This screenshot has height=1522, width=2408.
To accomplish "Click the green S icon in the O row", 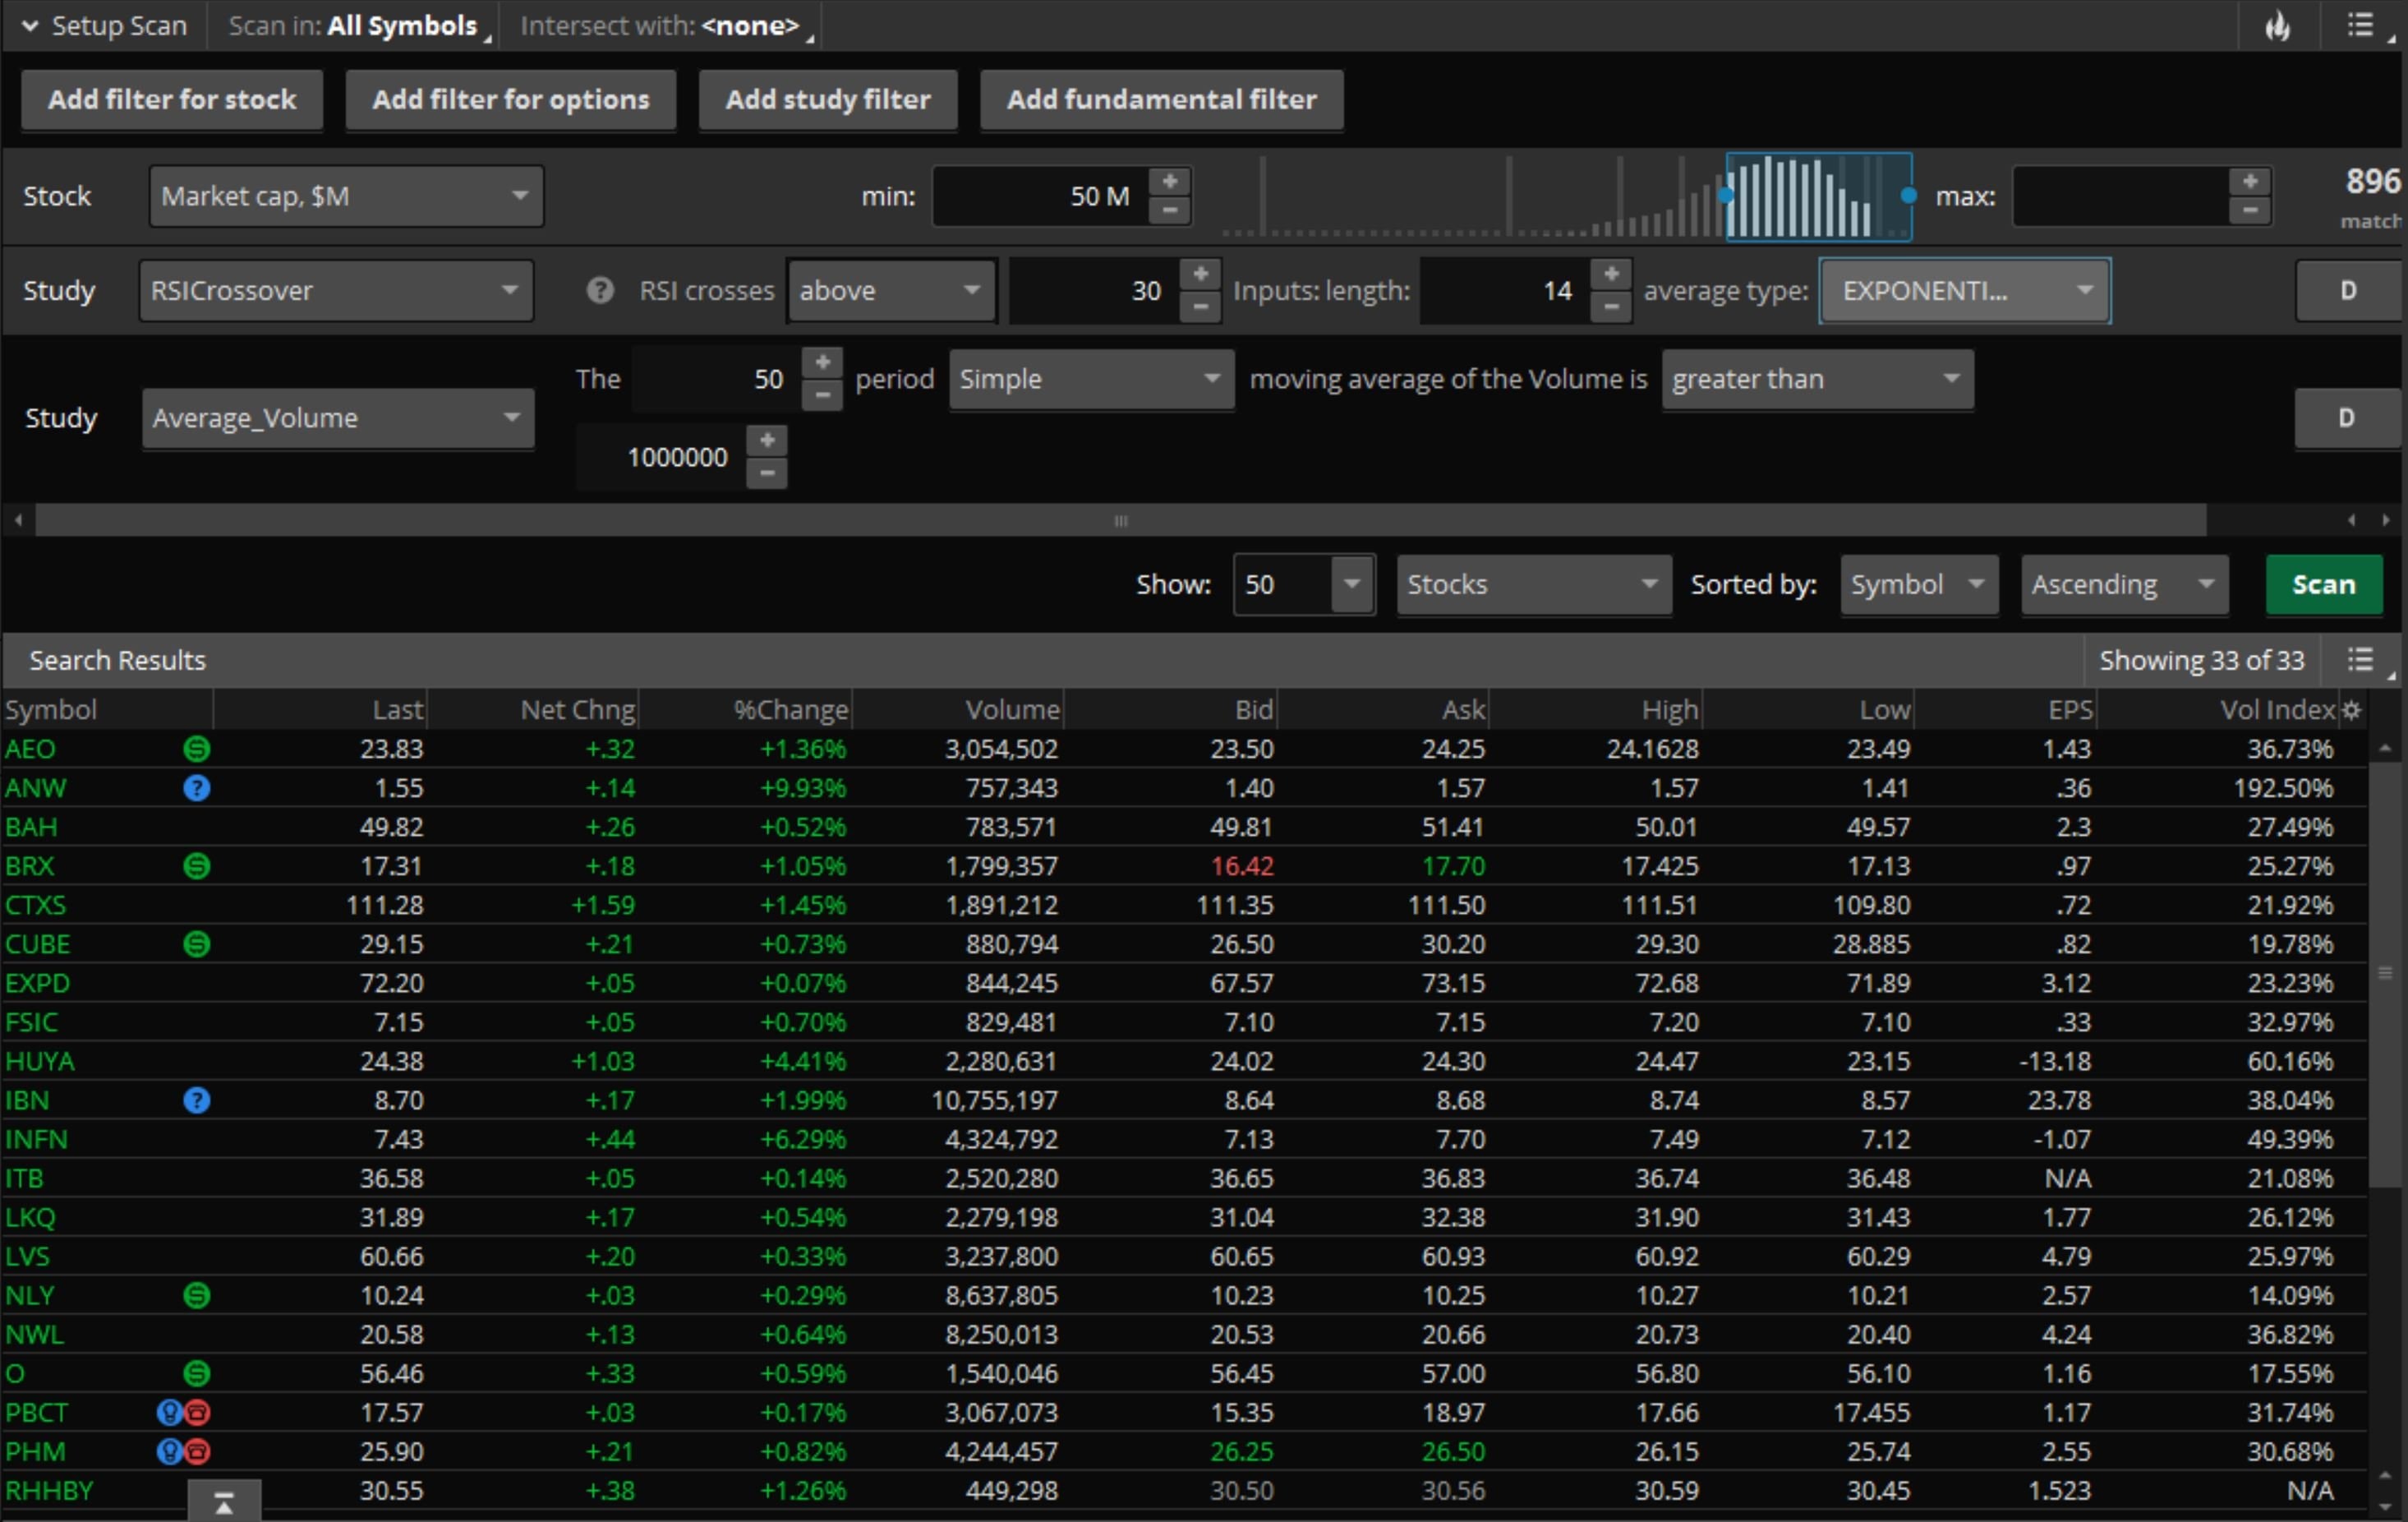I will [x=197, y=1374].
